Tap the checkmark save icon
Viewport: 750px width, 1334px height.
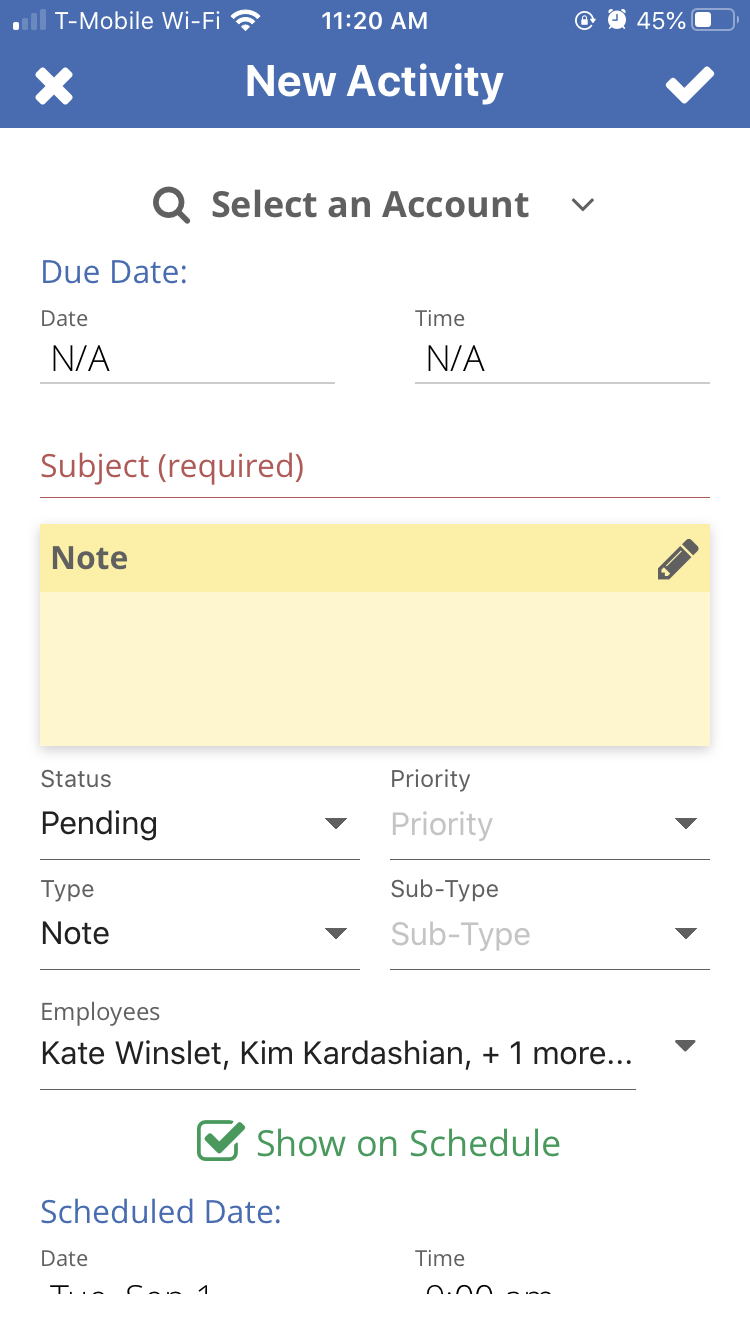pyautogui.click(x=690, y=85)
